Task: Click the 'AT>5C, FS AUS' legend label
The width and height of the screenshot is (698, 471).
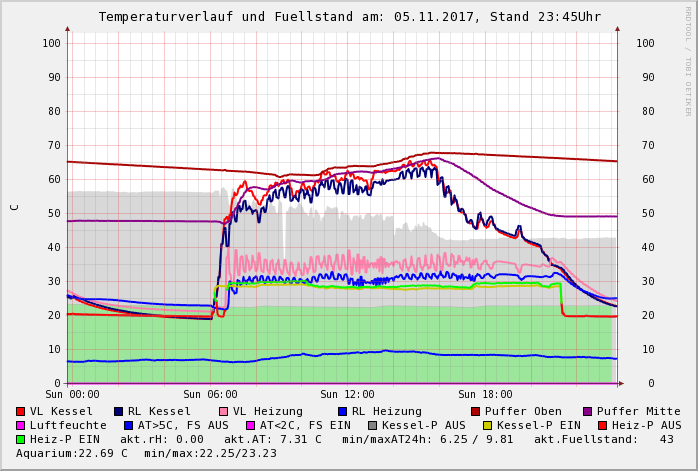Action: click(183, 425)
